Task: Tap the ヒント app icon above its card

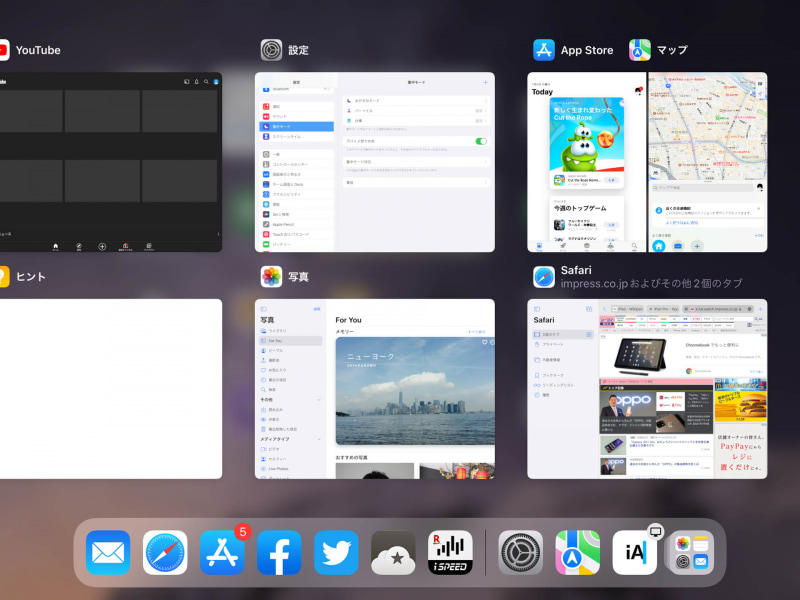Action: tap(4, 277)
